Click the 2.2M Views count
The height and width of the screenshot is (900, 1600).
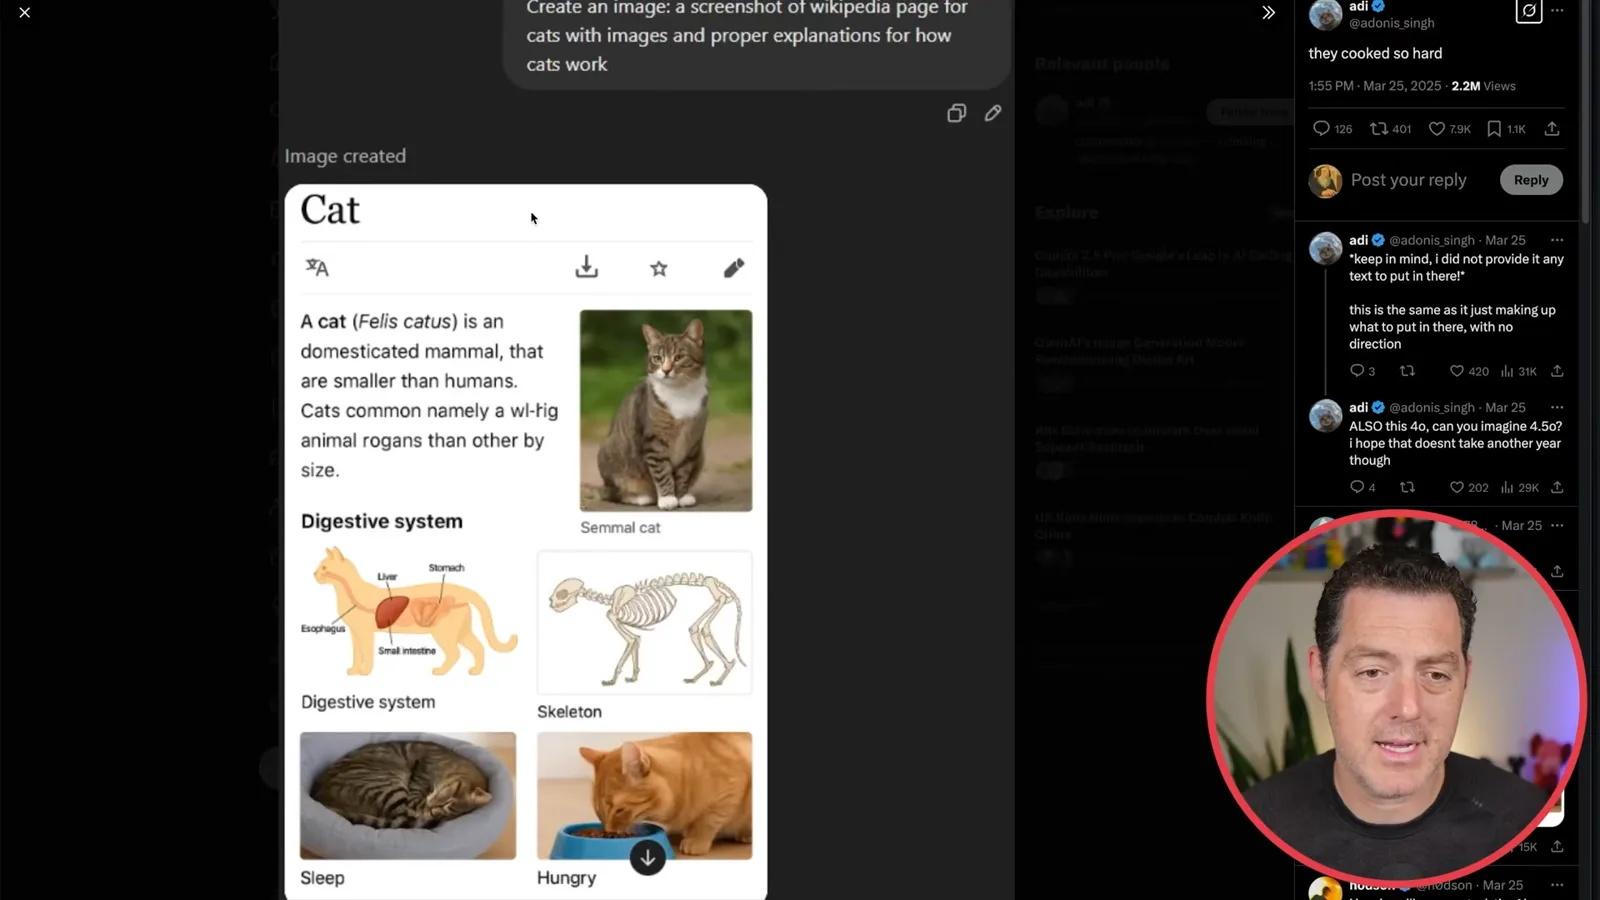(x=1483, y=86)
